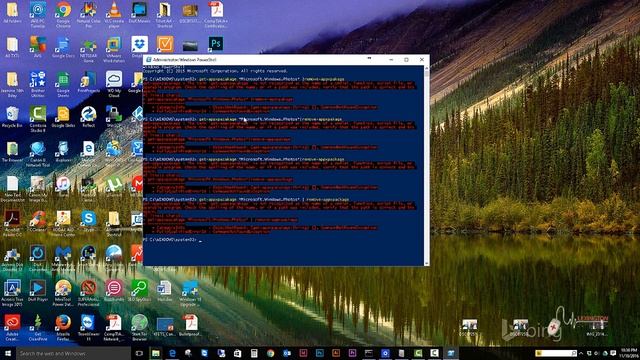Open the Action Center notifications icon
Image resolution: width=640 pixels, height=360 pixels.
tap(613, 353)
